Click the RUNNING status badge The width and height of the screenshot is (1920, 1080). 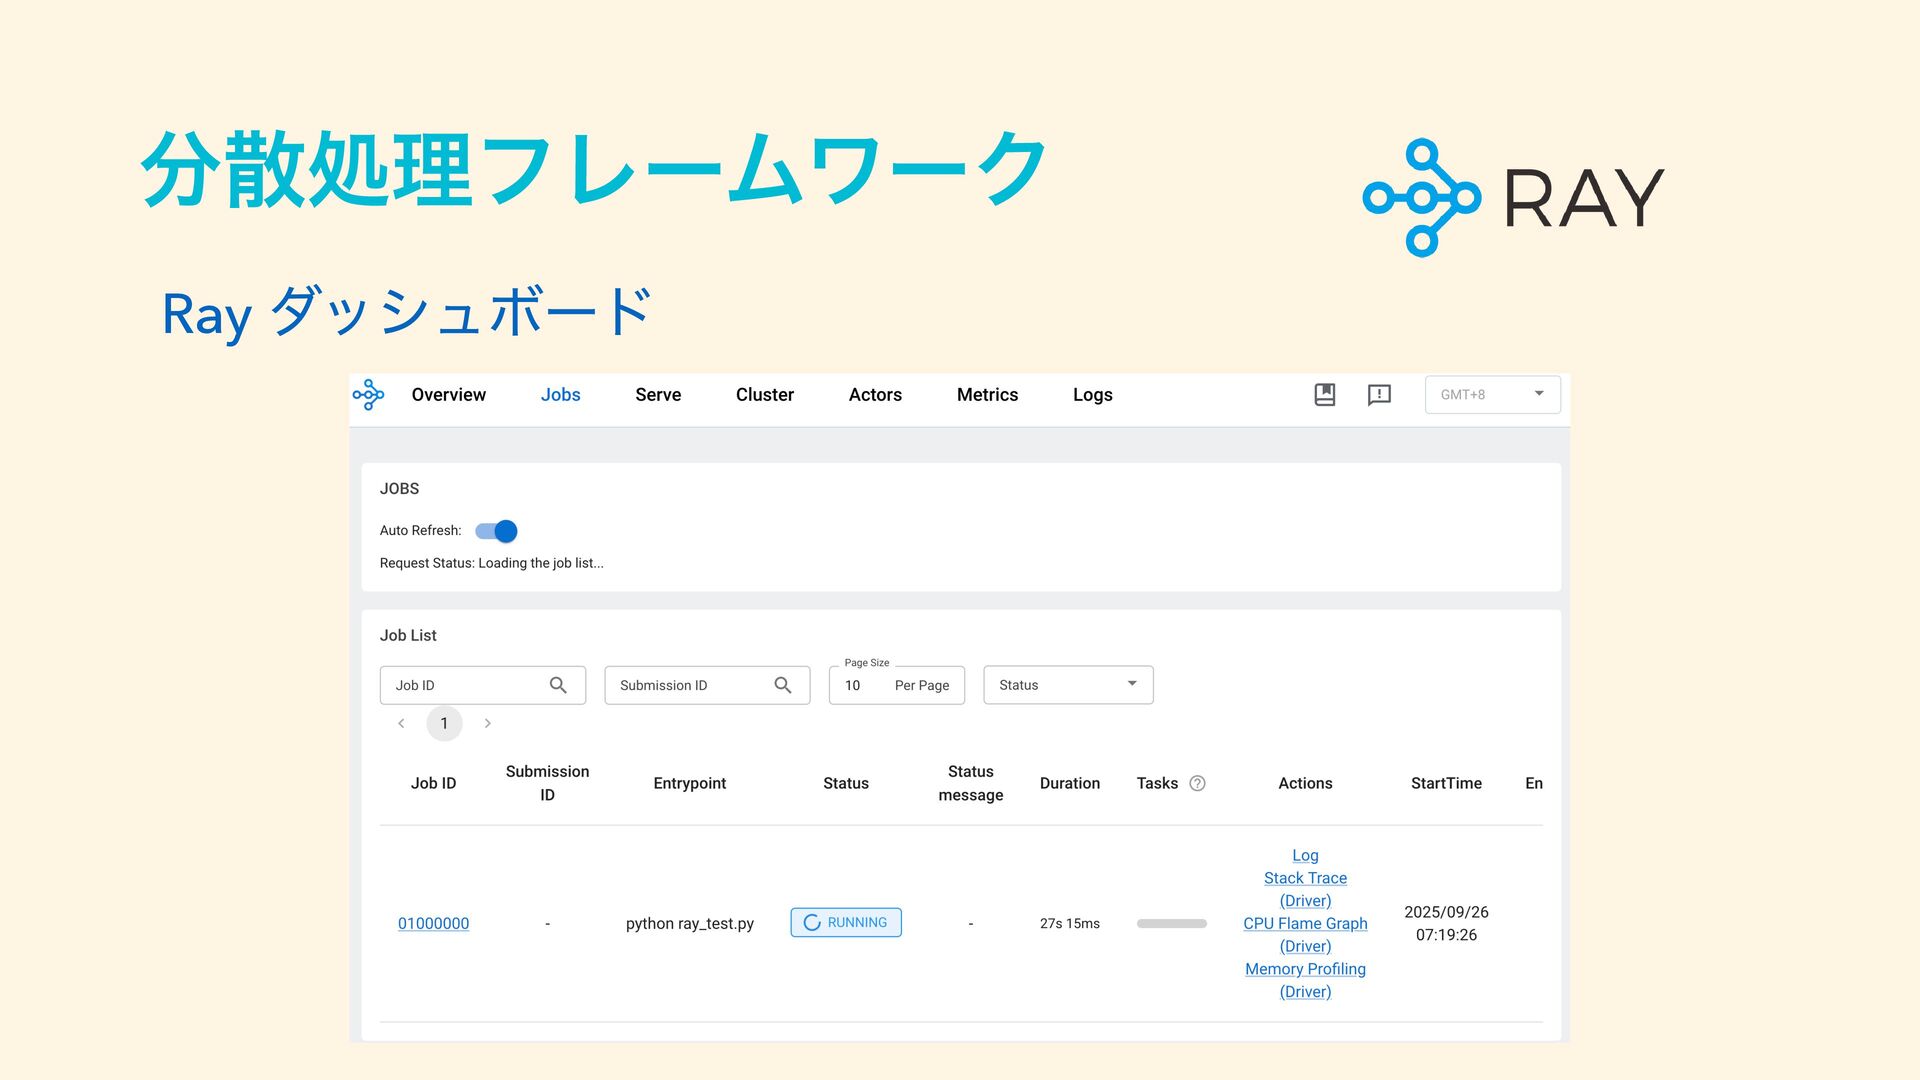(x=846, y=922)
